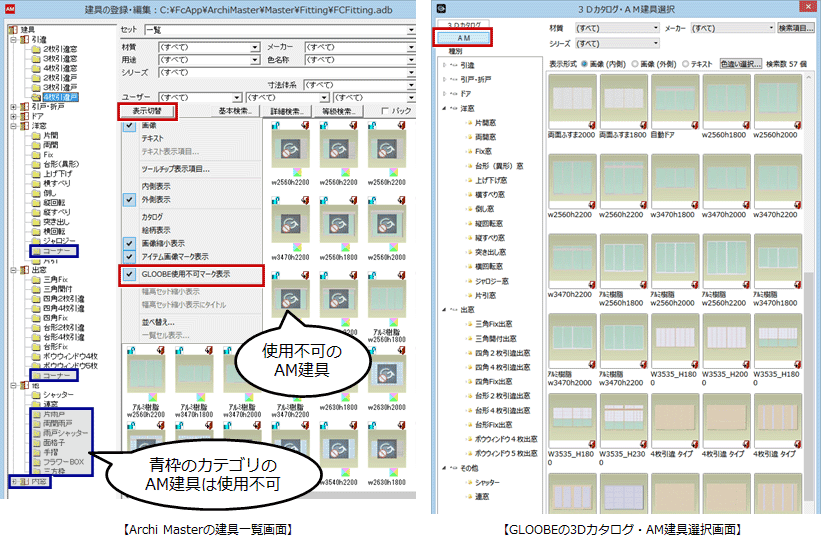821x545 pixels.
Task: Choose ツールチップ表示項目... menu entry
Action: 175,169
